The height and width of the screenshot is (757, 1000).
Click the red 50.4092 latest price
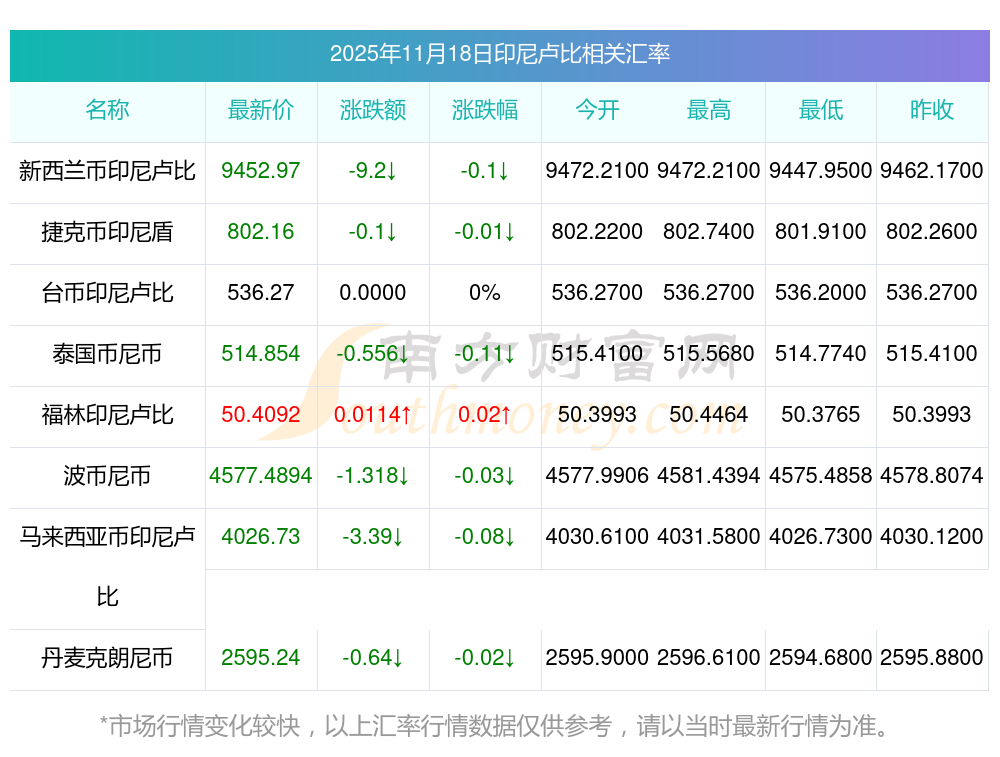pos(261,415)
